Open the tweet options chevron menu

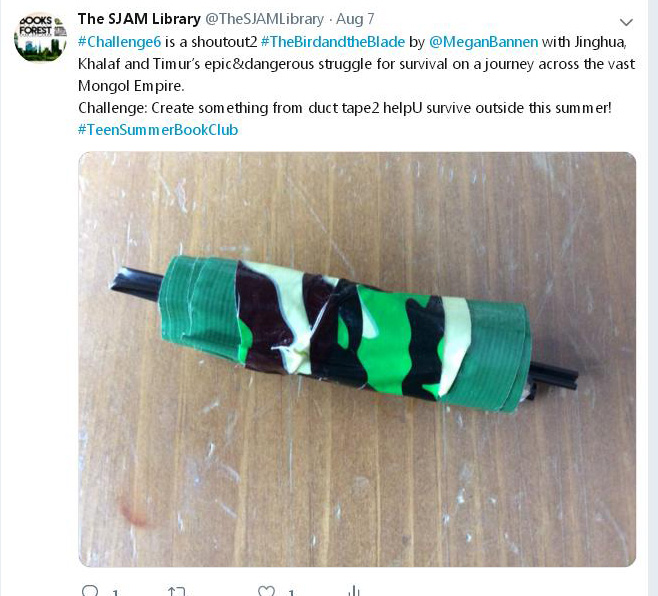tap(626, 22)
